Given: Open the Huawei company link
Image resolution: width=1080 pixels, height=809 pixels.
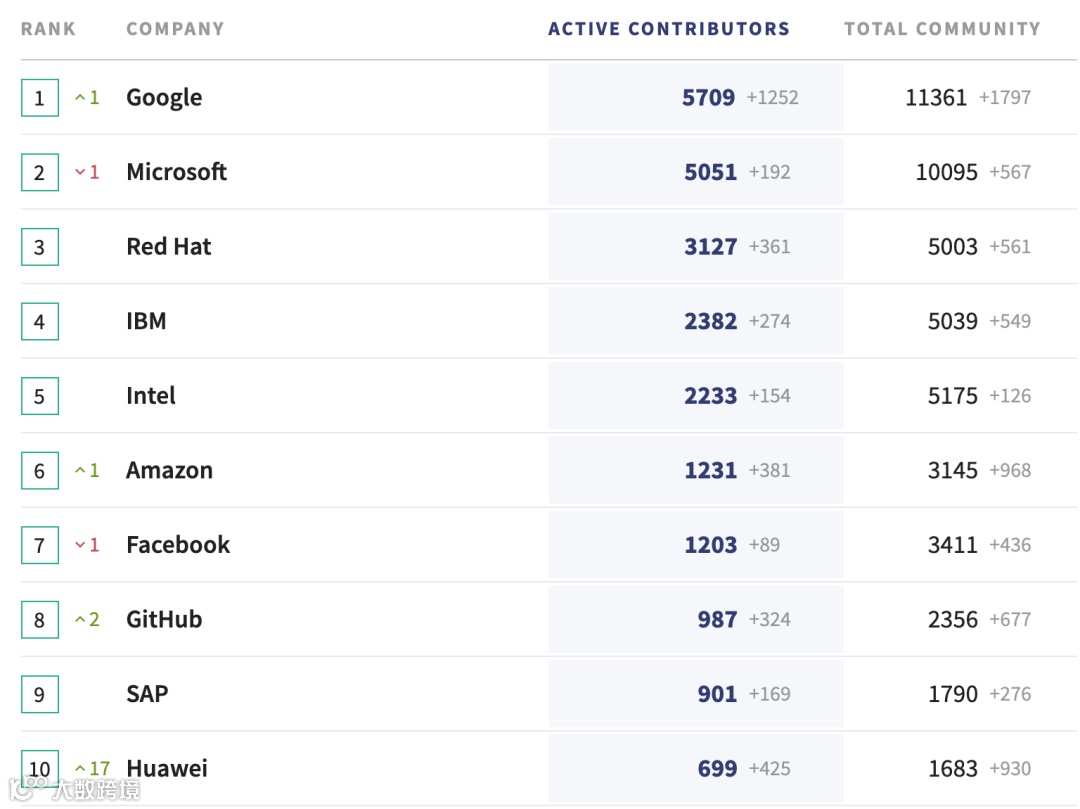Looking at the screenshot, I should click(x=167, y=769).
